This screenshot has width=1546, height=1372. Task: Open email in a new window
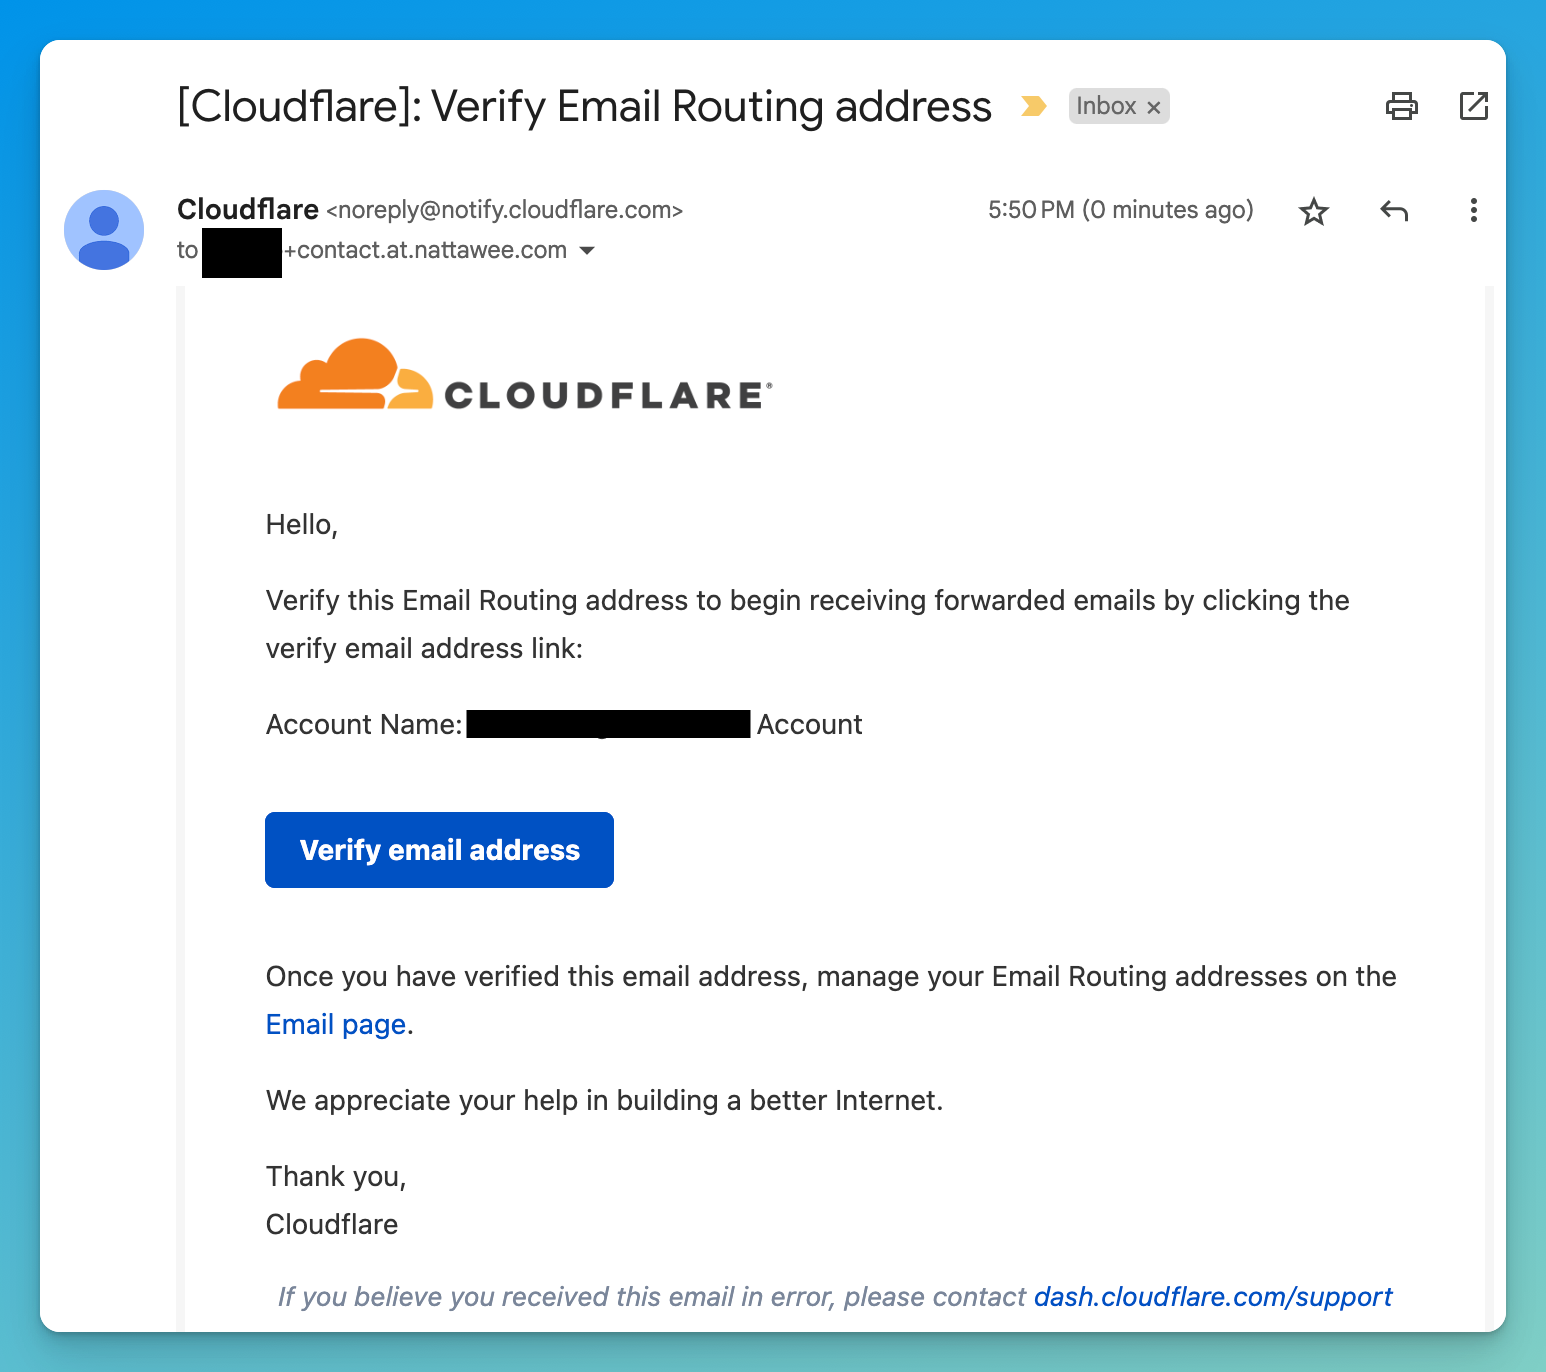point(1474,106)
